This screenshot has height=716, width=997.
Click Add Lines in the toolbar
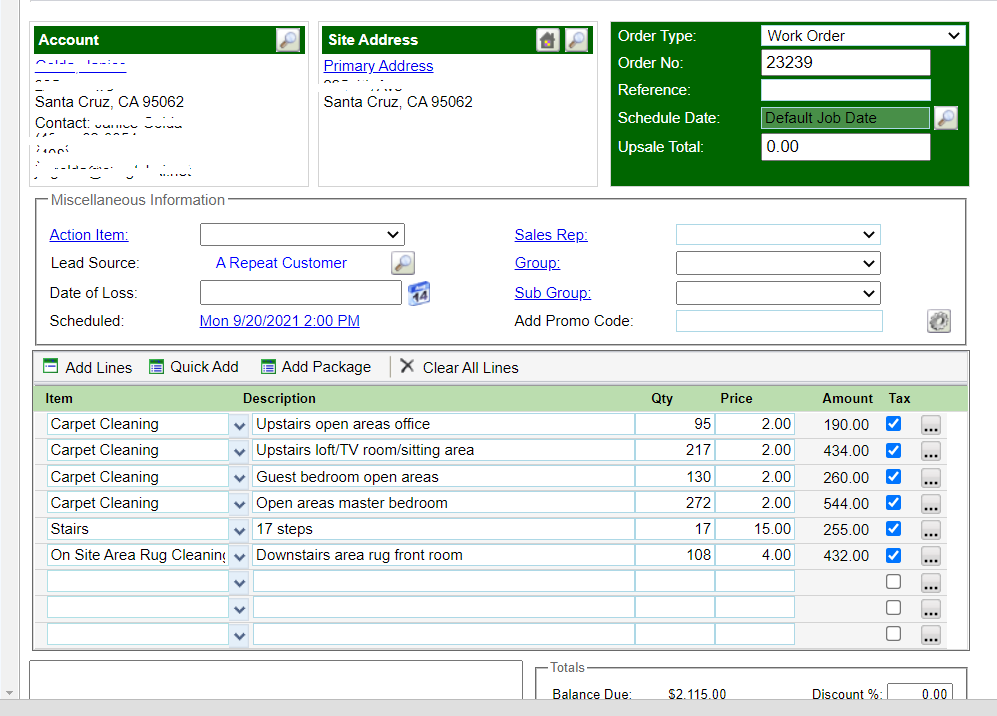(x=88, y=367)
